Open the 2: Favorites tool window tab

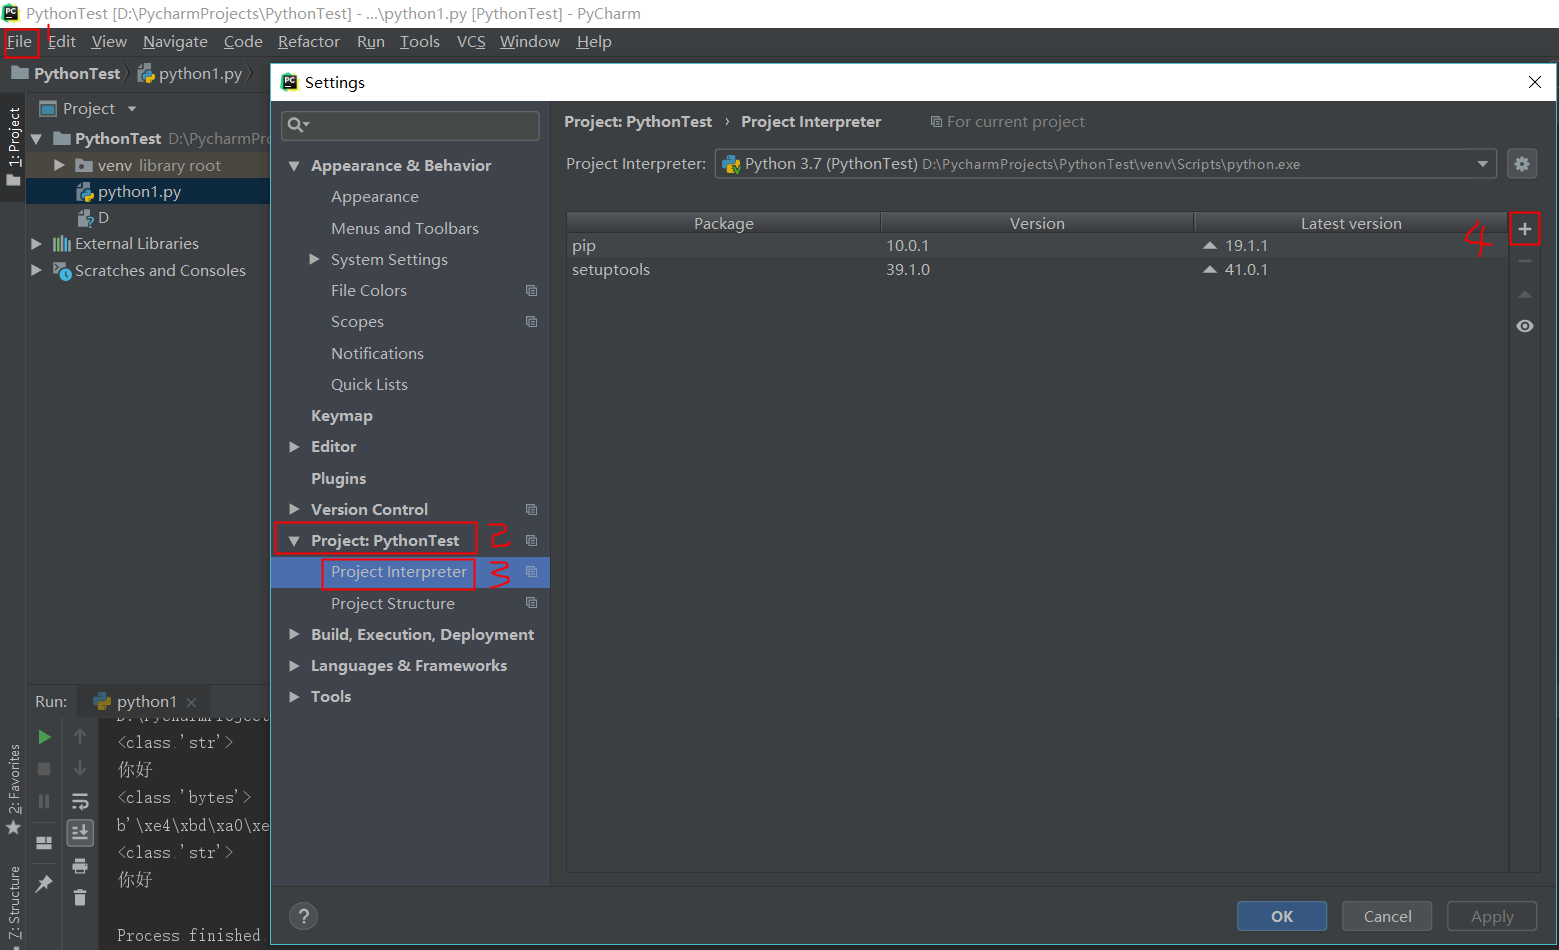click(13, 790)
